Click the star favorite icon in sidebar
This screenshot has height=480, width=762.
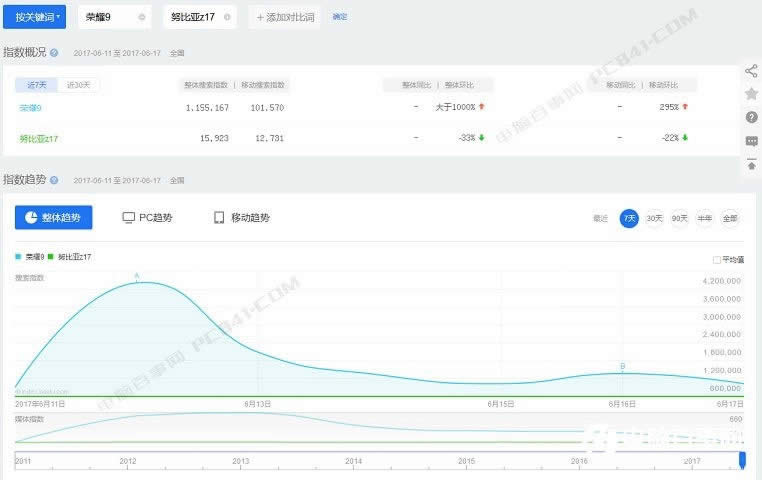(x=751, y=94)
